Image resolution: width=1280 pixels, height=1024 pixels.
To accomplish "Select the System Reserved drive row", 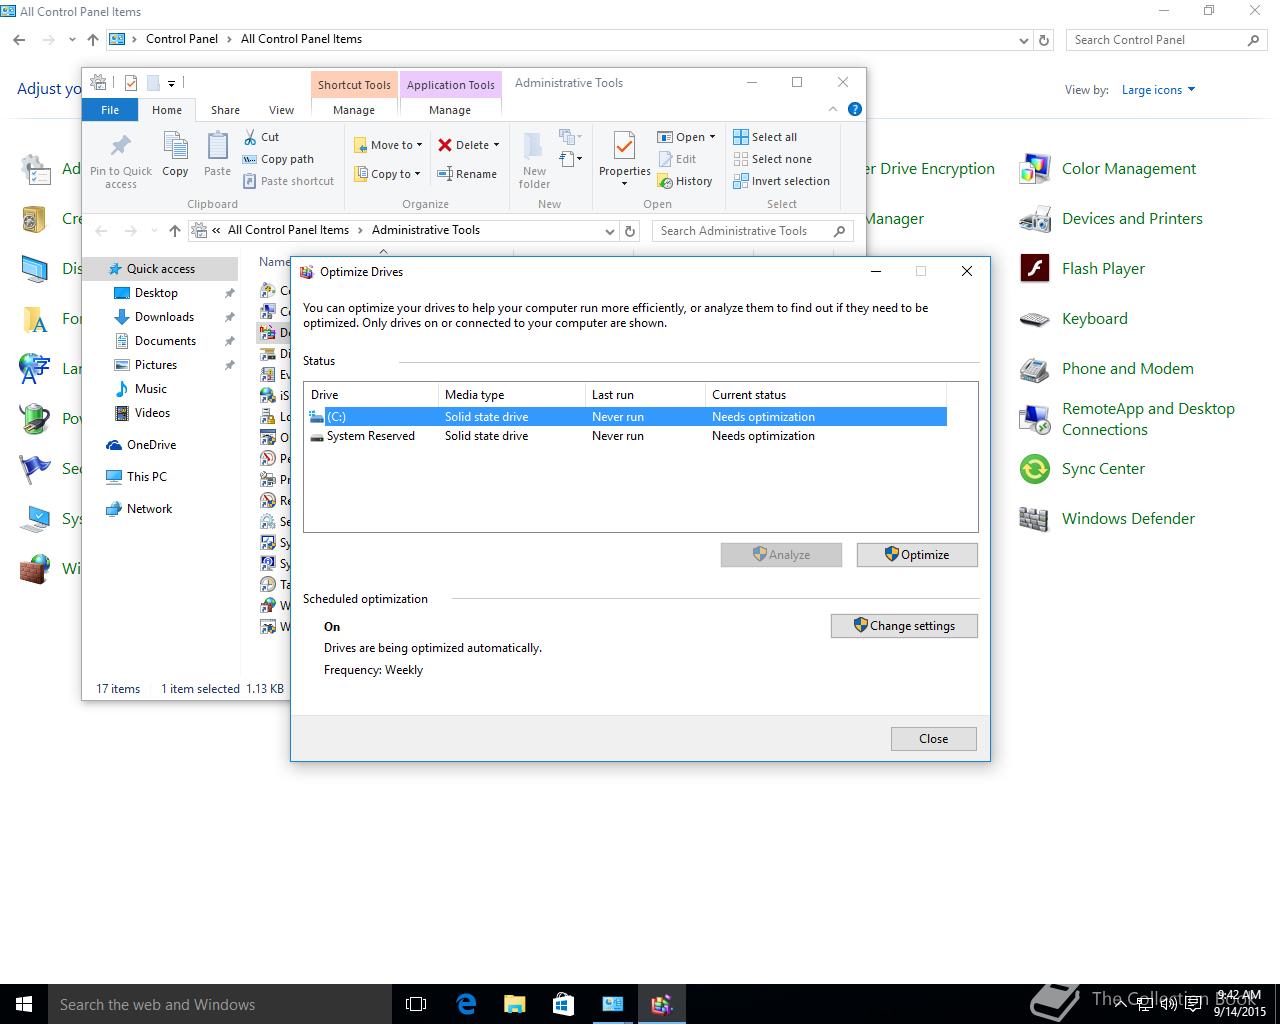I will (x=370, y=436).
